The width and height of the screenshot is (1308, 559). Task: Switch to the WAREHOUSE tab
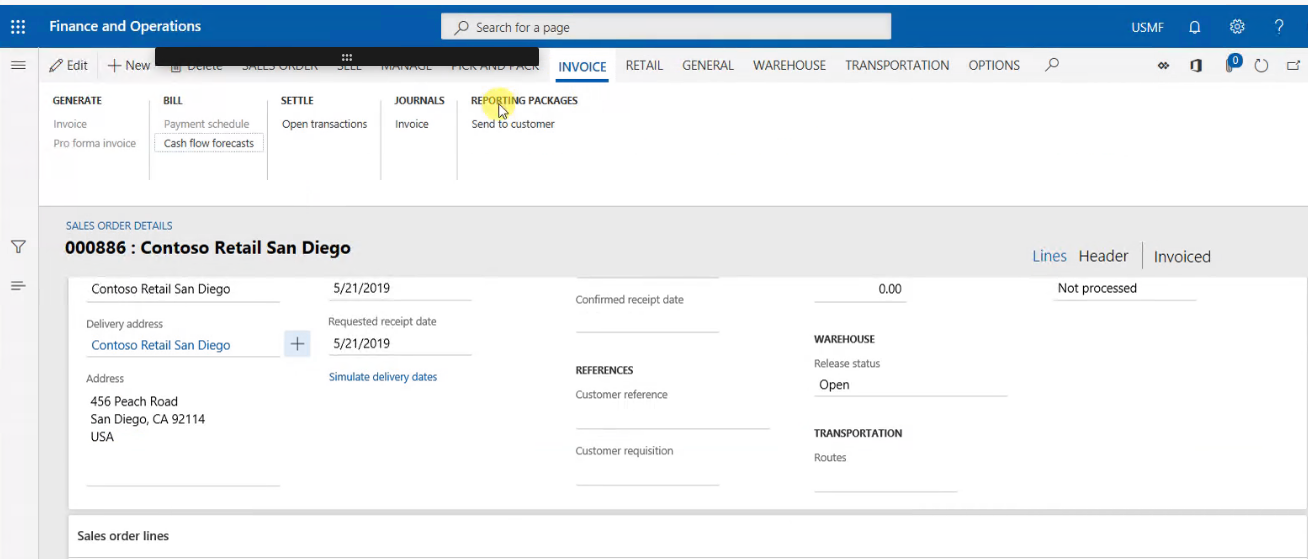789,65
